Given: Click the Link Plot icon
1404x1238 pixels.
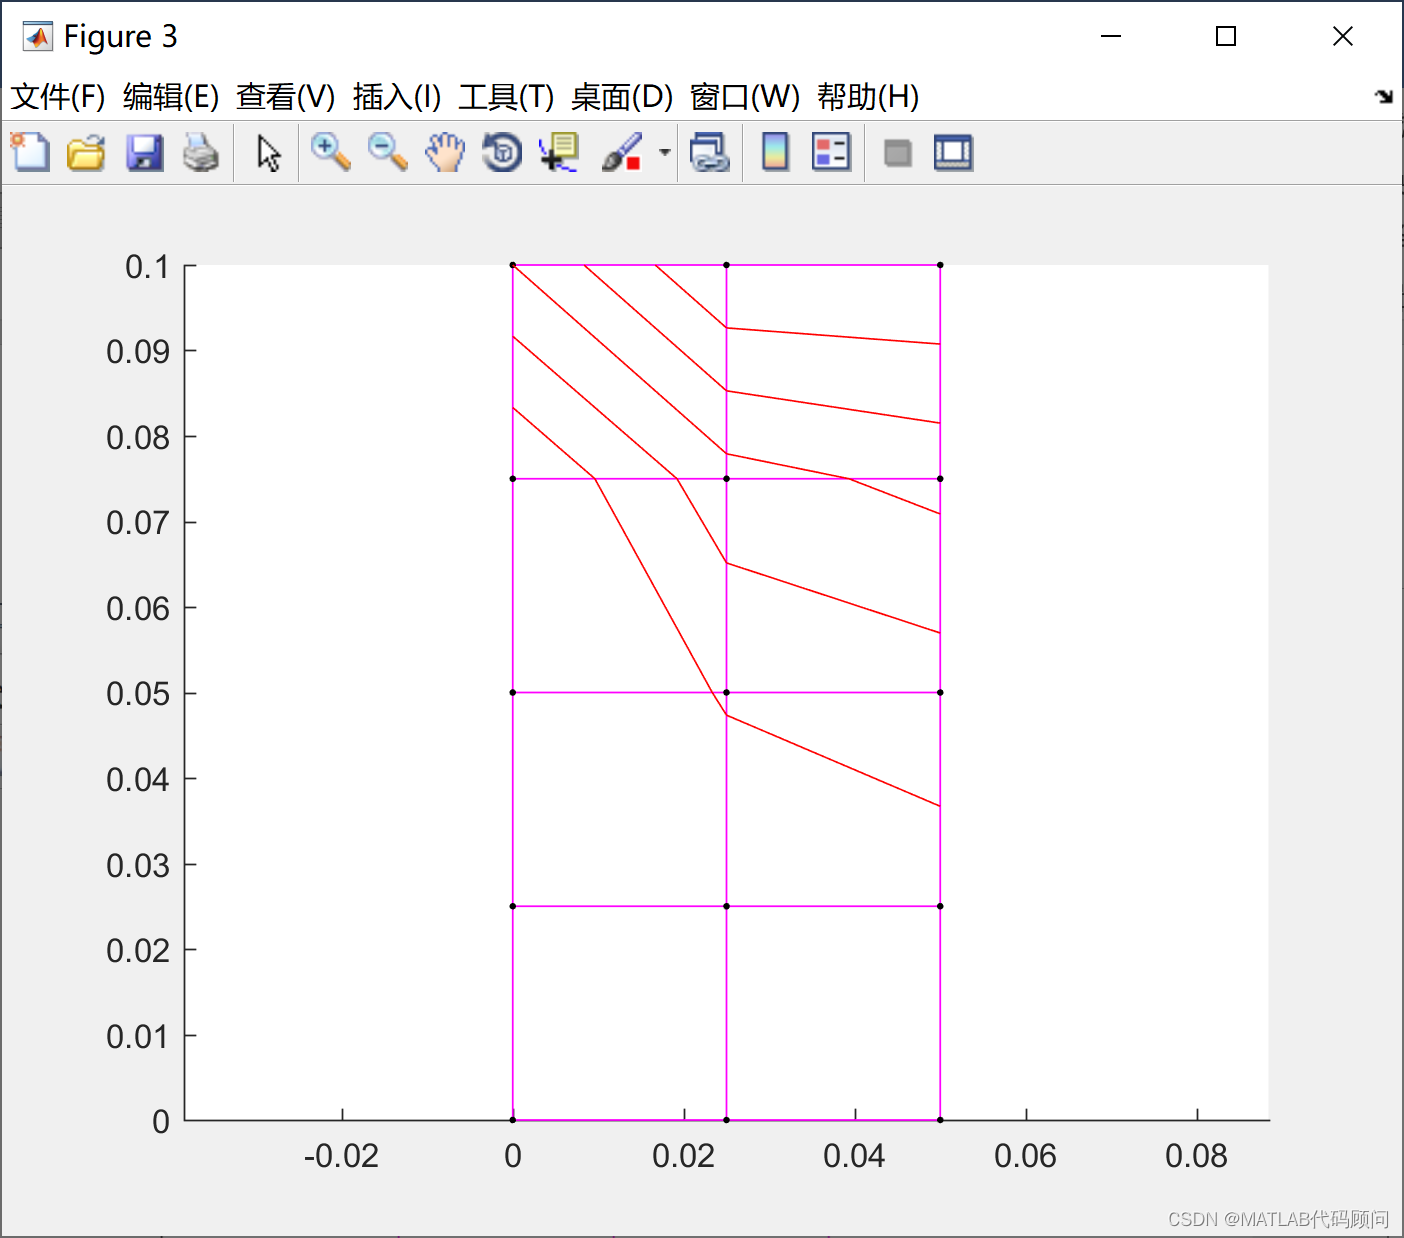Looking at the screenshot, I should (710, 152).
